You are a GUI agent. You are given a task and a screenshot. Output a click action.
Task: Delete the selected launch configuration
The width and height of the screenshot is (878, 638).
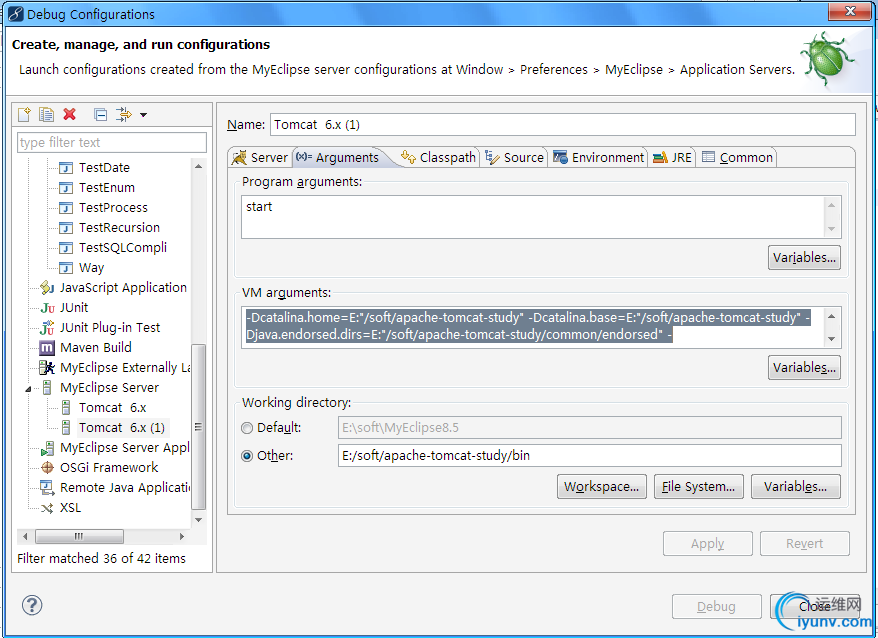click(69, 114)
